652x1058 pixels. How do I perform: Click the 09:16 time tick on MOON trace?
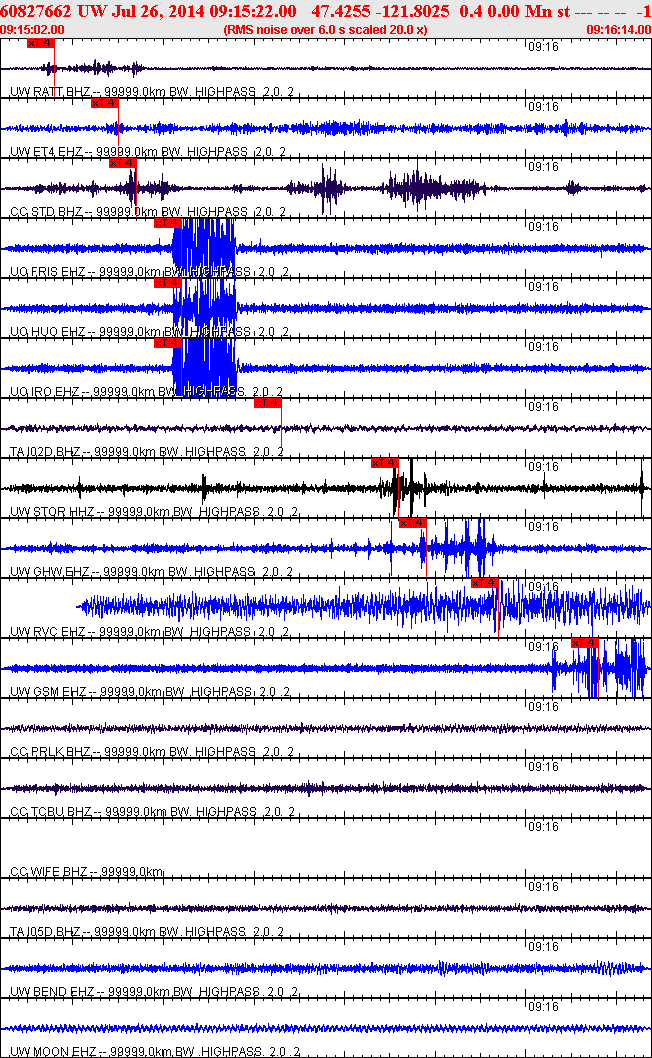coord(543,1007)
